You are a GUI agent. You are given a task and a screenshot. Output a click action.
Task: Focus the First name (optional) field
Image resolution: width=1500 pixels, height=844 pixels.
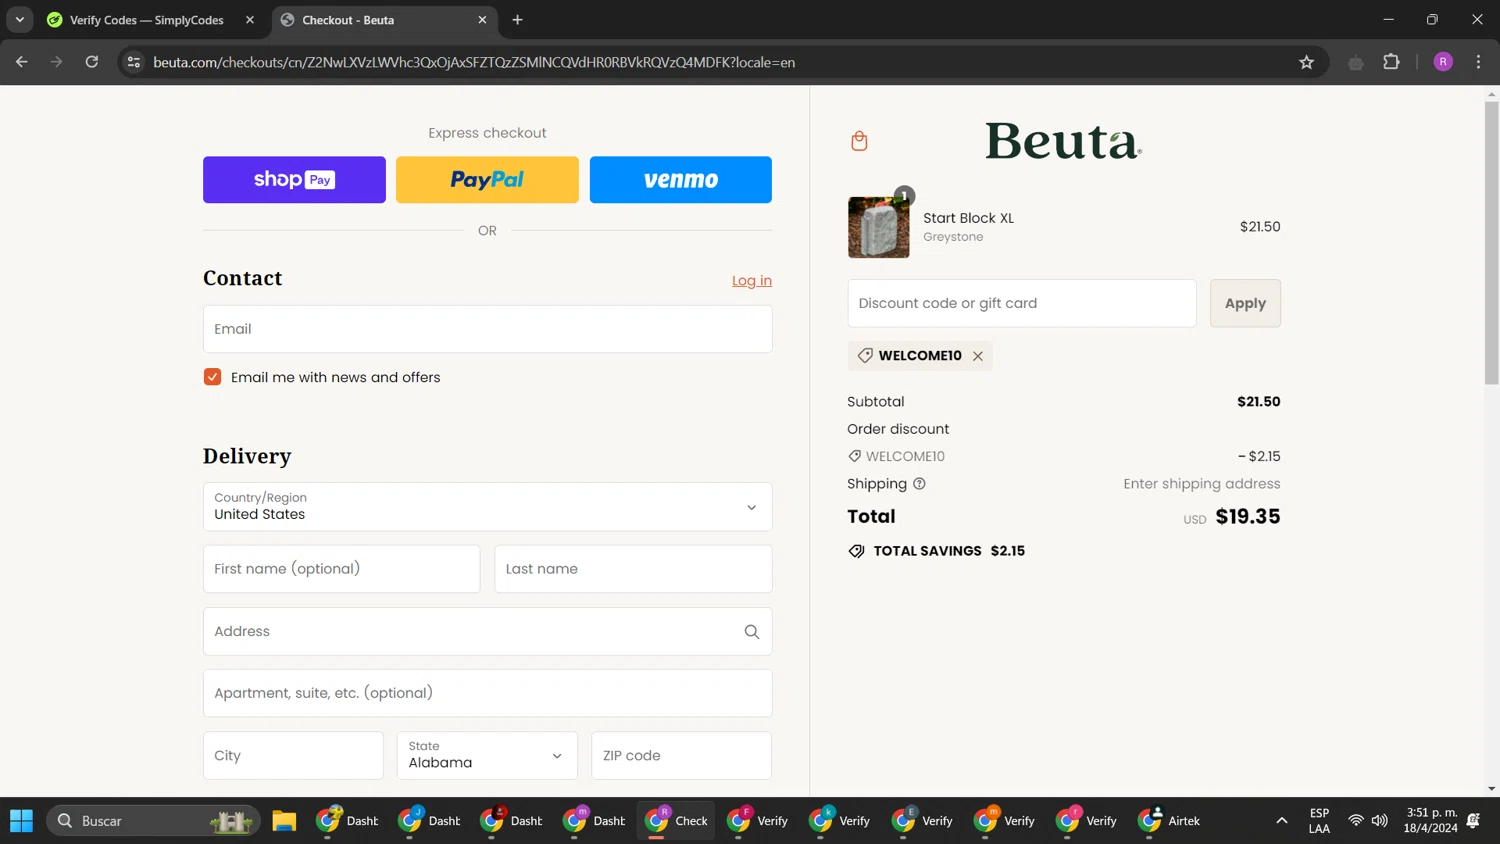point(341,569)
